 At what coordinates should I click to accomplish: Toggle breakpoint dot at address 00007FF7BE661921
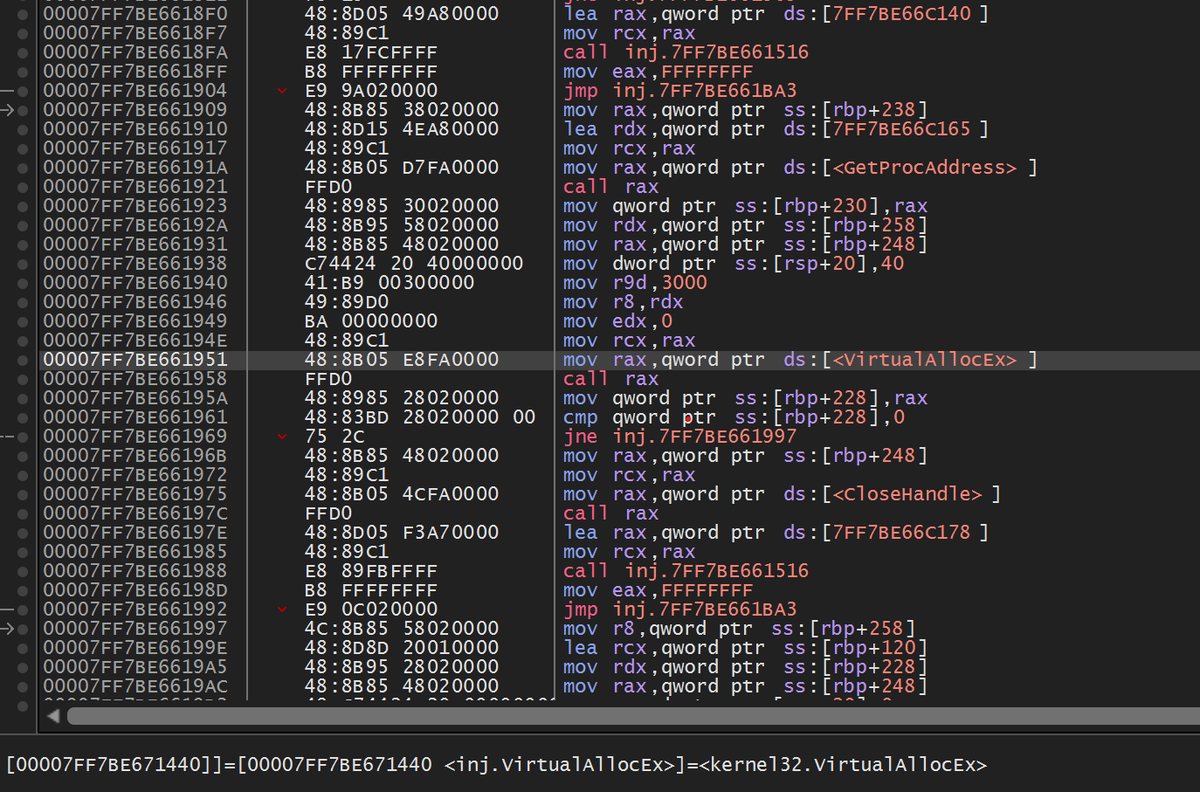[x=24, y=187]
